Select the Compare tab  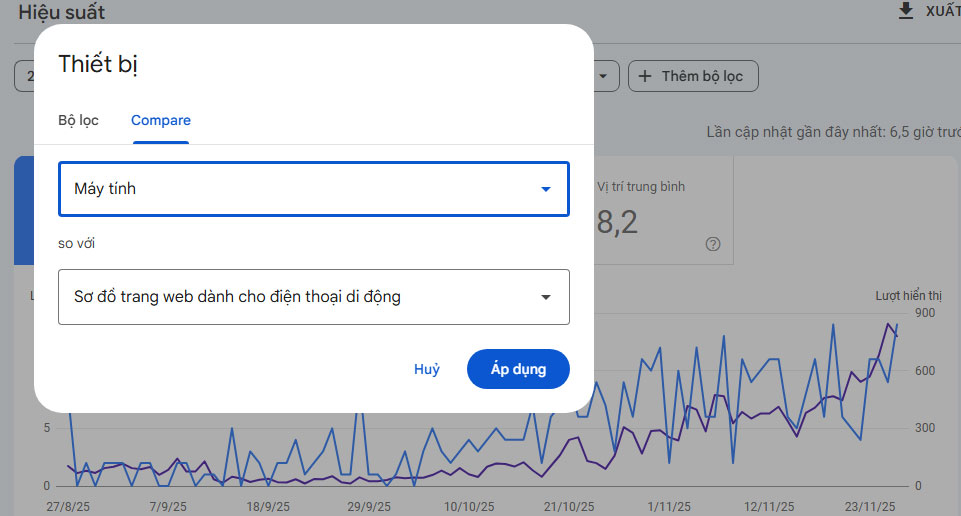coord(160,120)
